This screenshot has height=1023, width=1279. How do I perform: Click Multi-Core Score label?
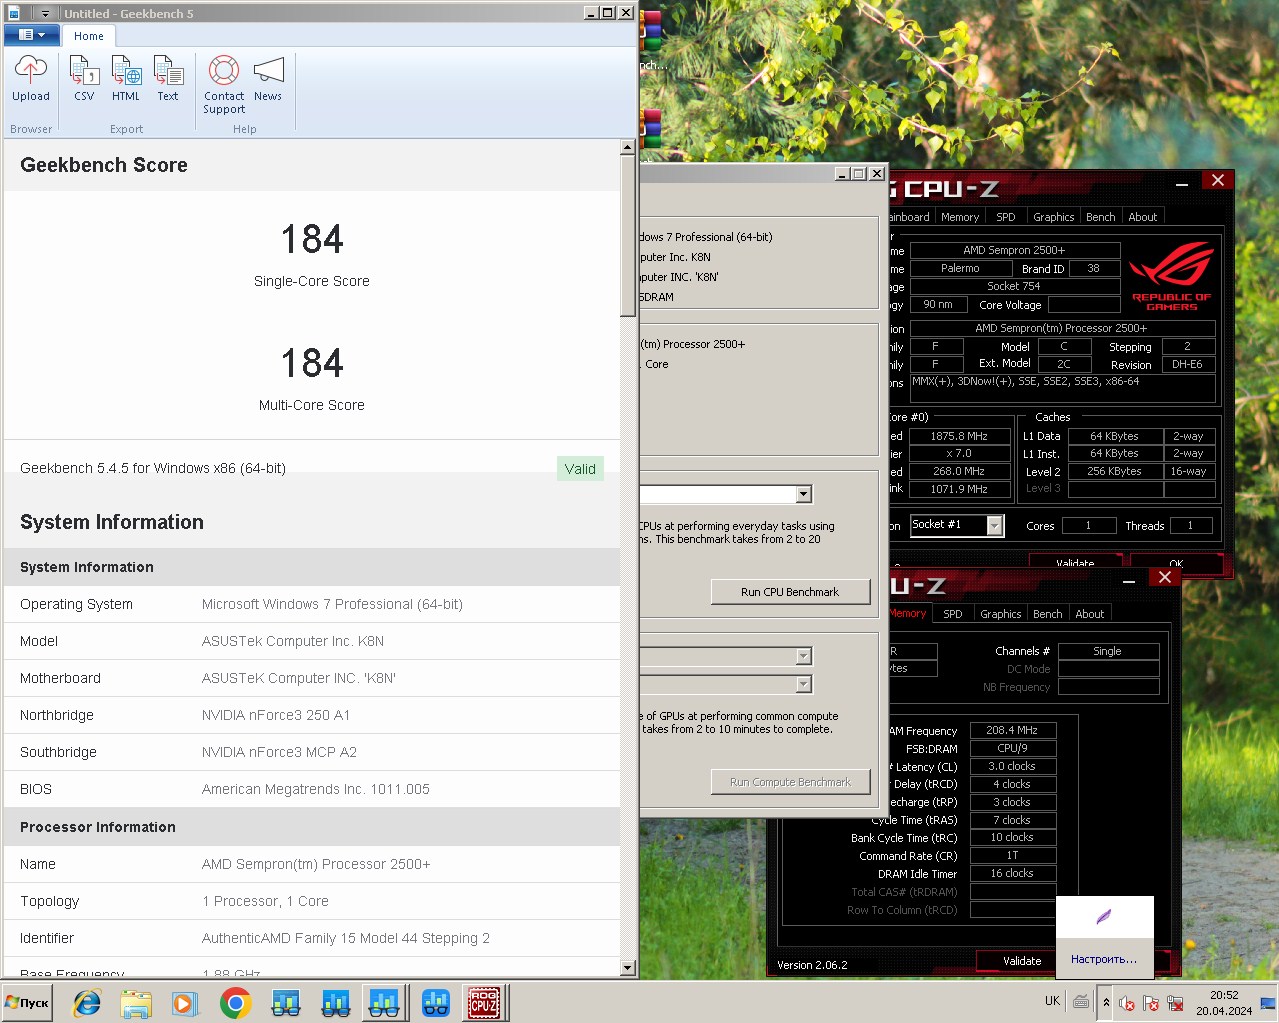312,405
